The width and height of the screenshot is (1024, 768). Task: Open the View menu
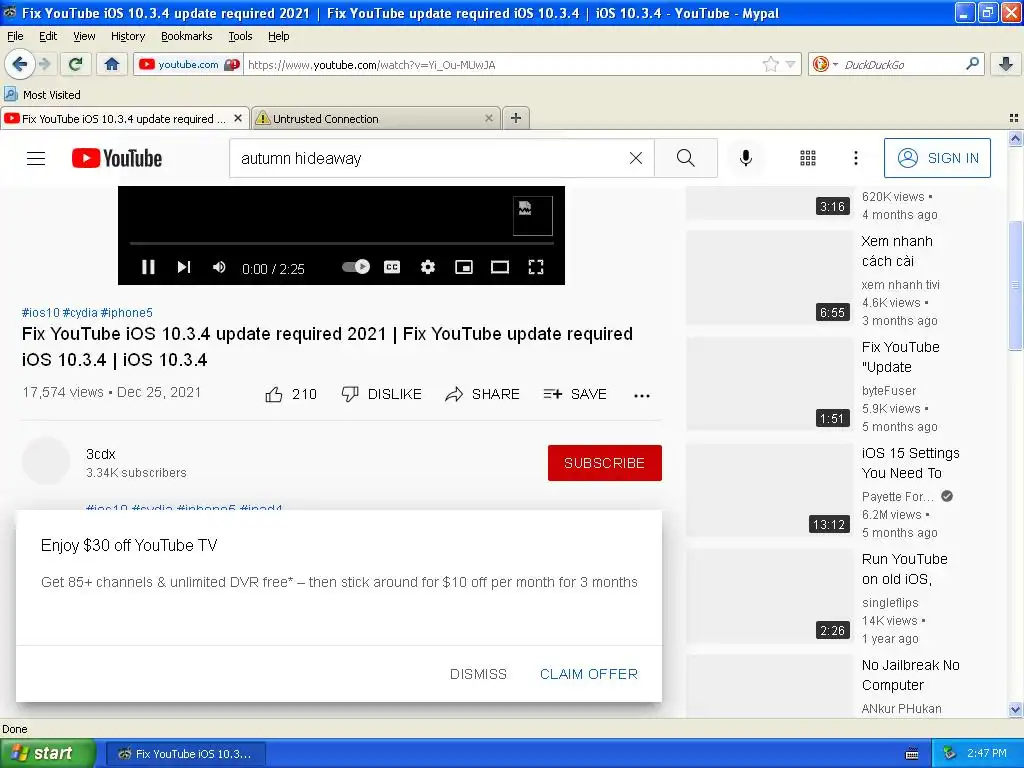(x=84, y=36)
